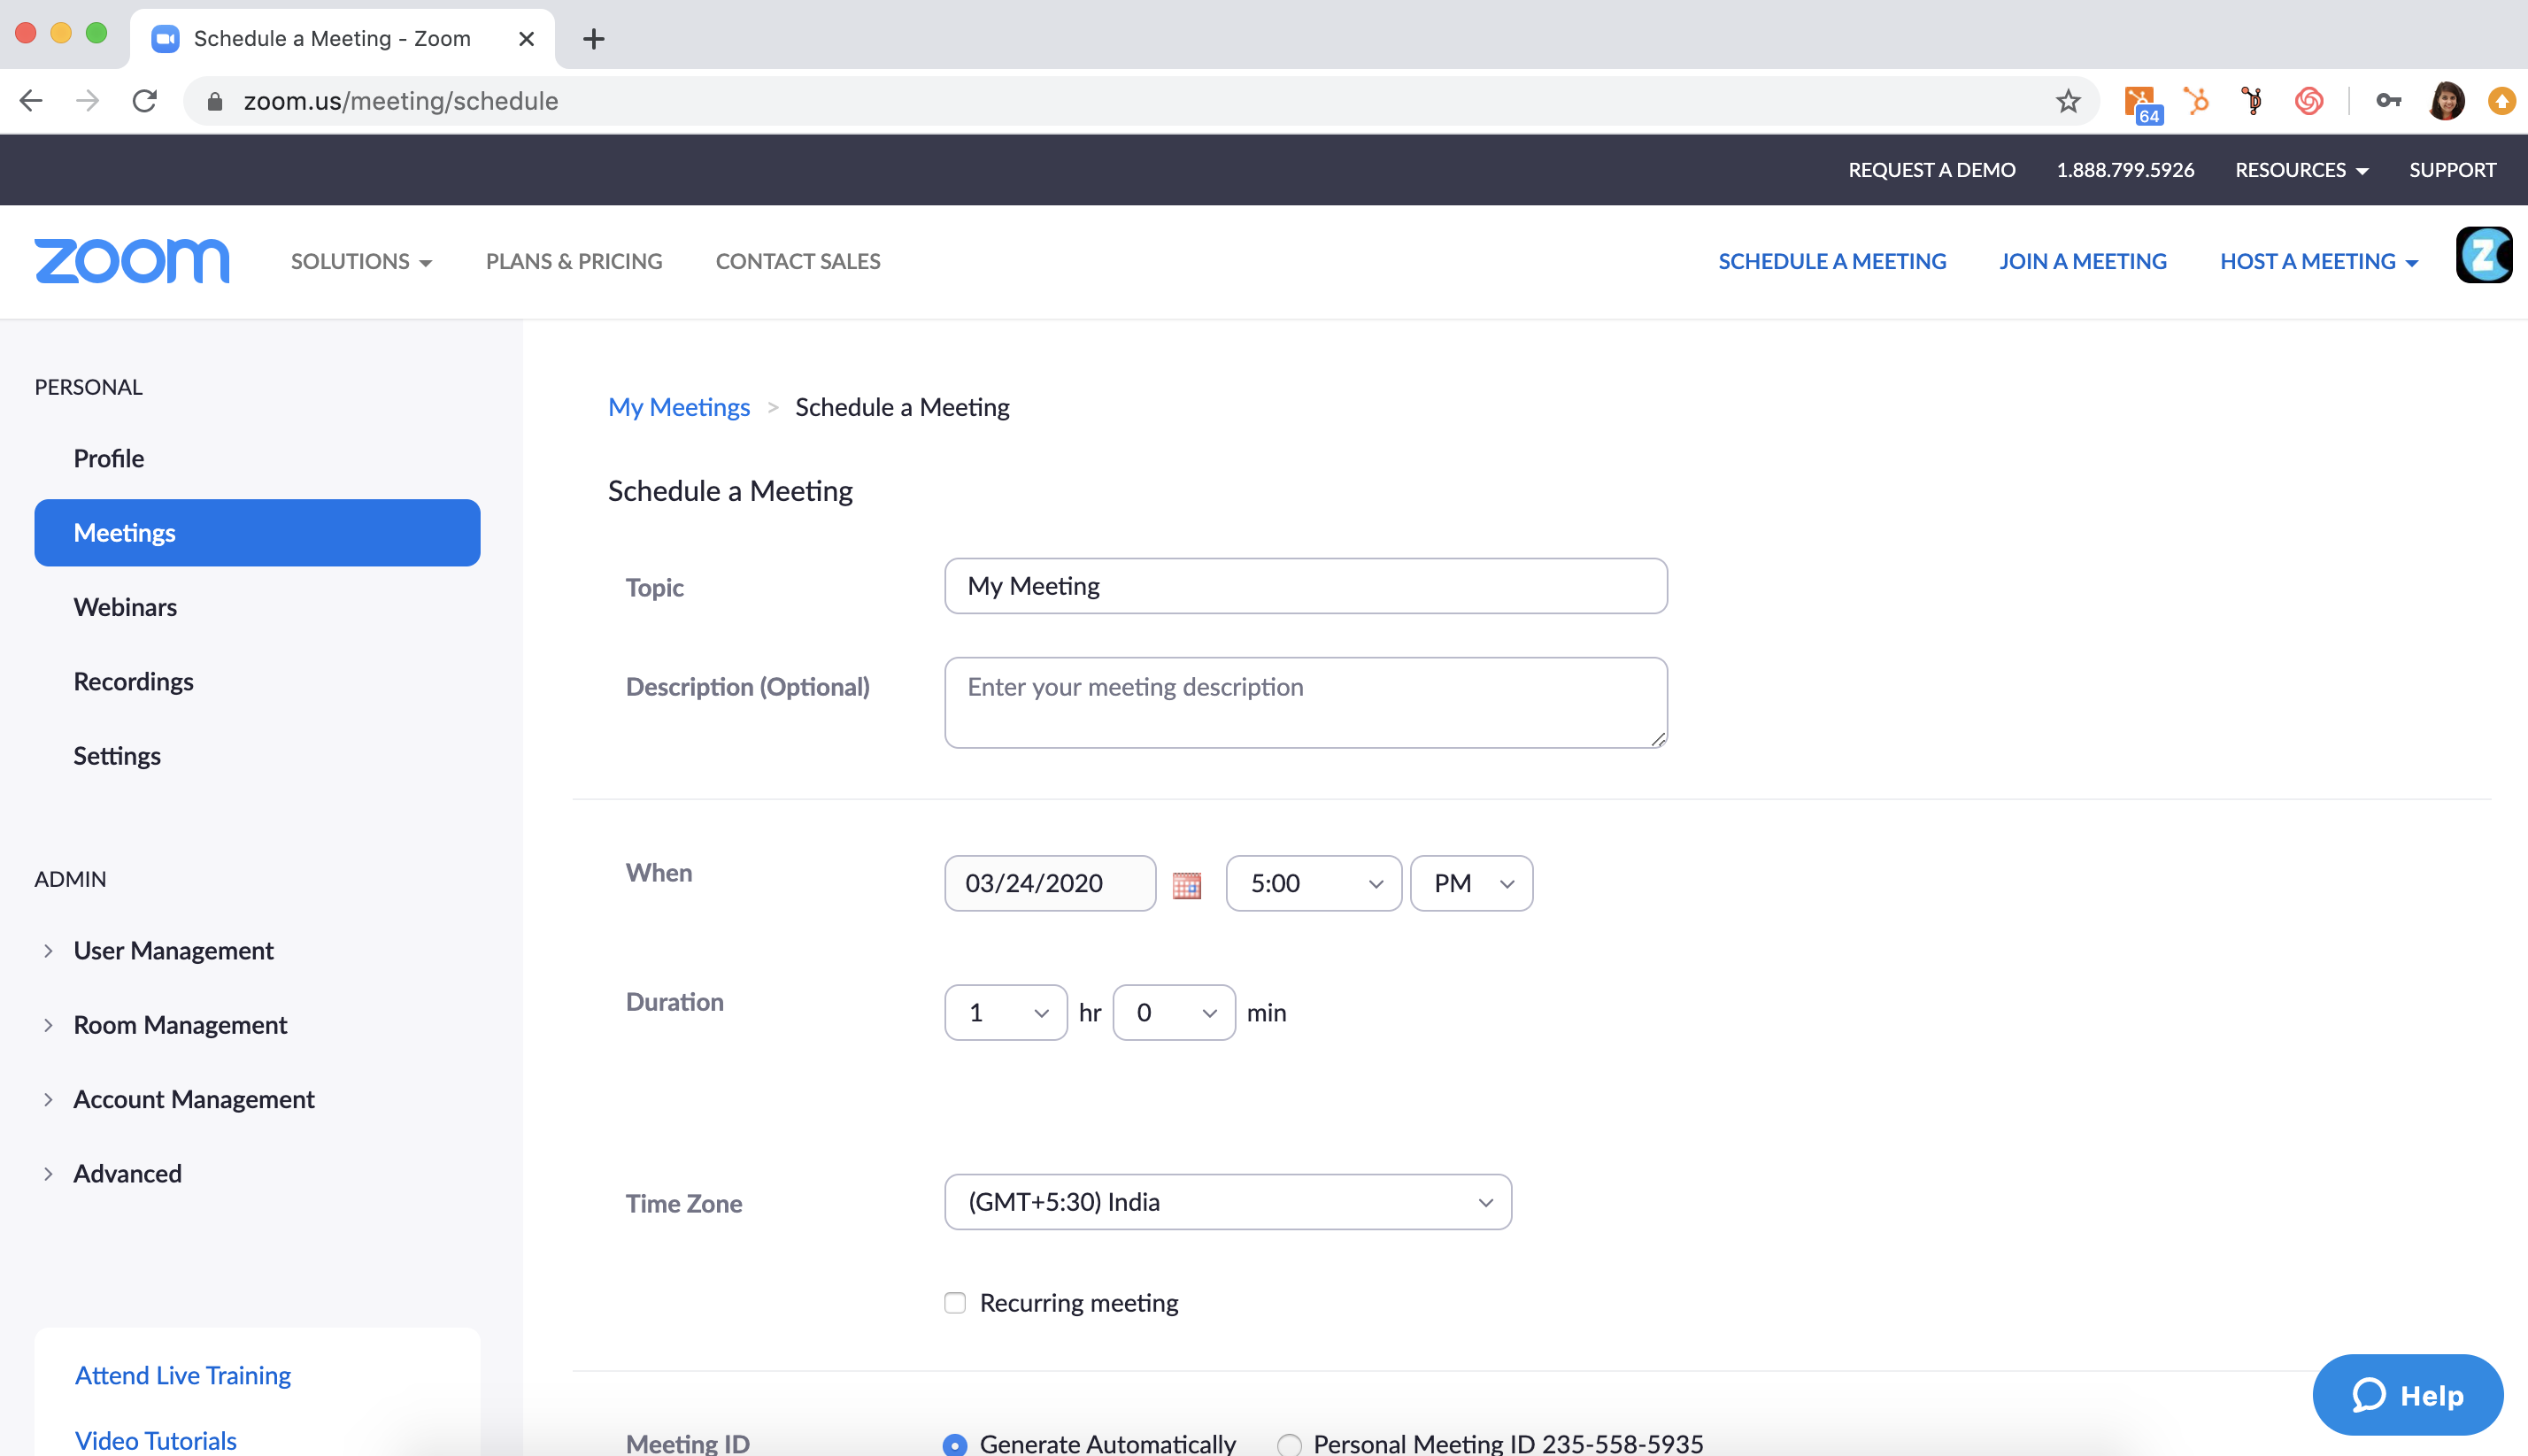The width and height of the screenshot is (2528, 1456).
Task: Click the extension icon with badge 64
Action: tap(2142, 104)
